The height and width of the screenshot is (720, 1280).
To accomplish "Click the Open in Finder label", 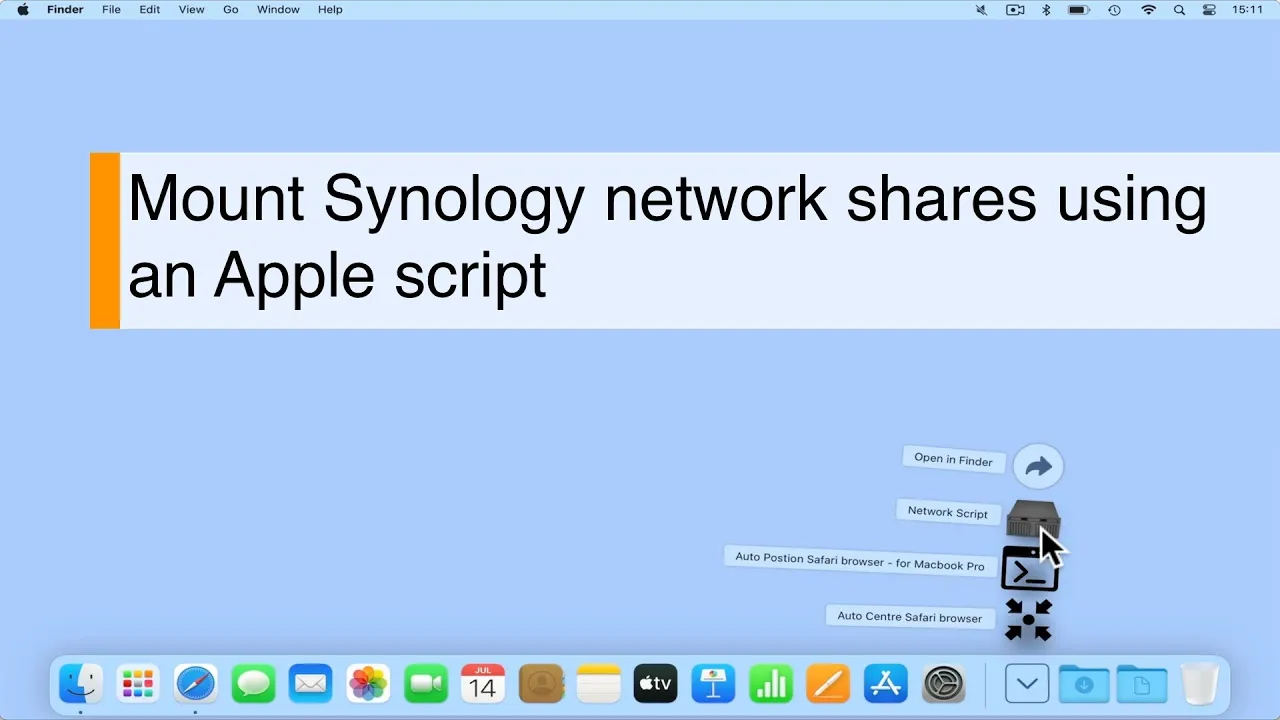I will click(953, 459).
